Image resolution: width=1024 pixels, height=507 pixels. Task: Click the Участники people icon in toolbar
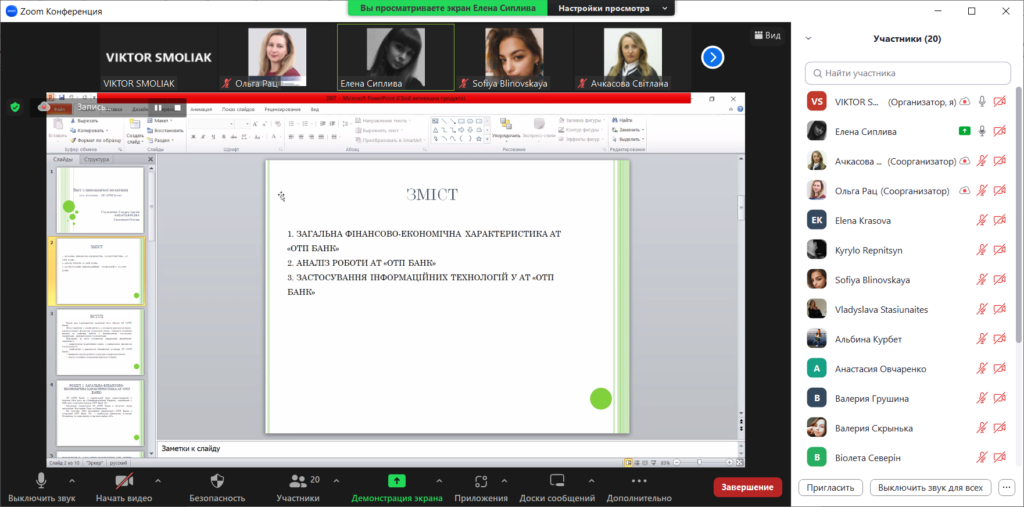[x=297, y=482]
